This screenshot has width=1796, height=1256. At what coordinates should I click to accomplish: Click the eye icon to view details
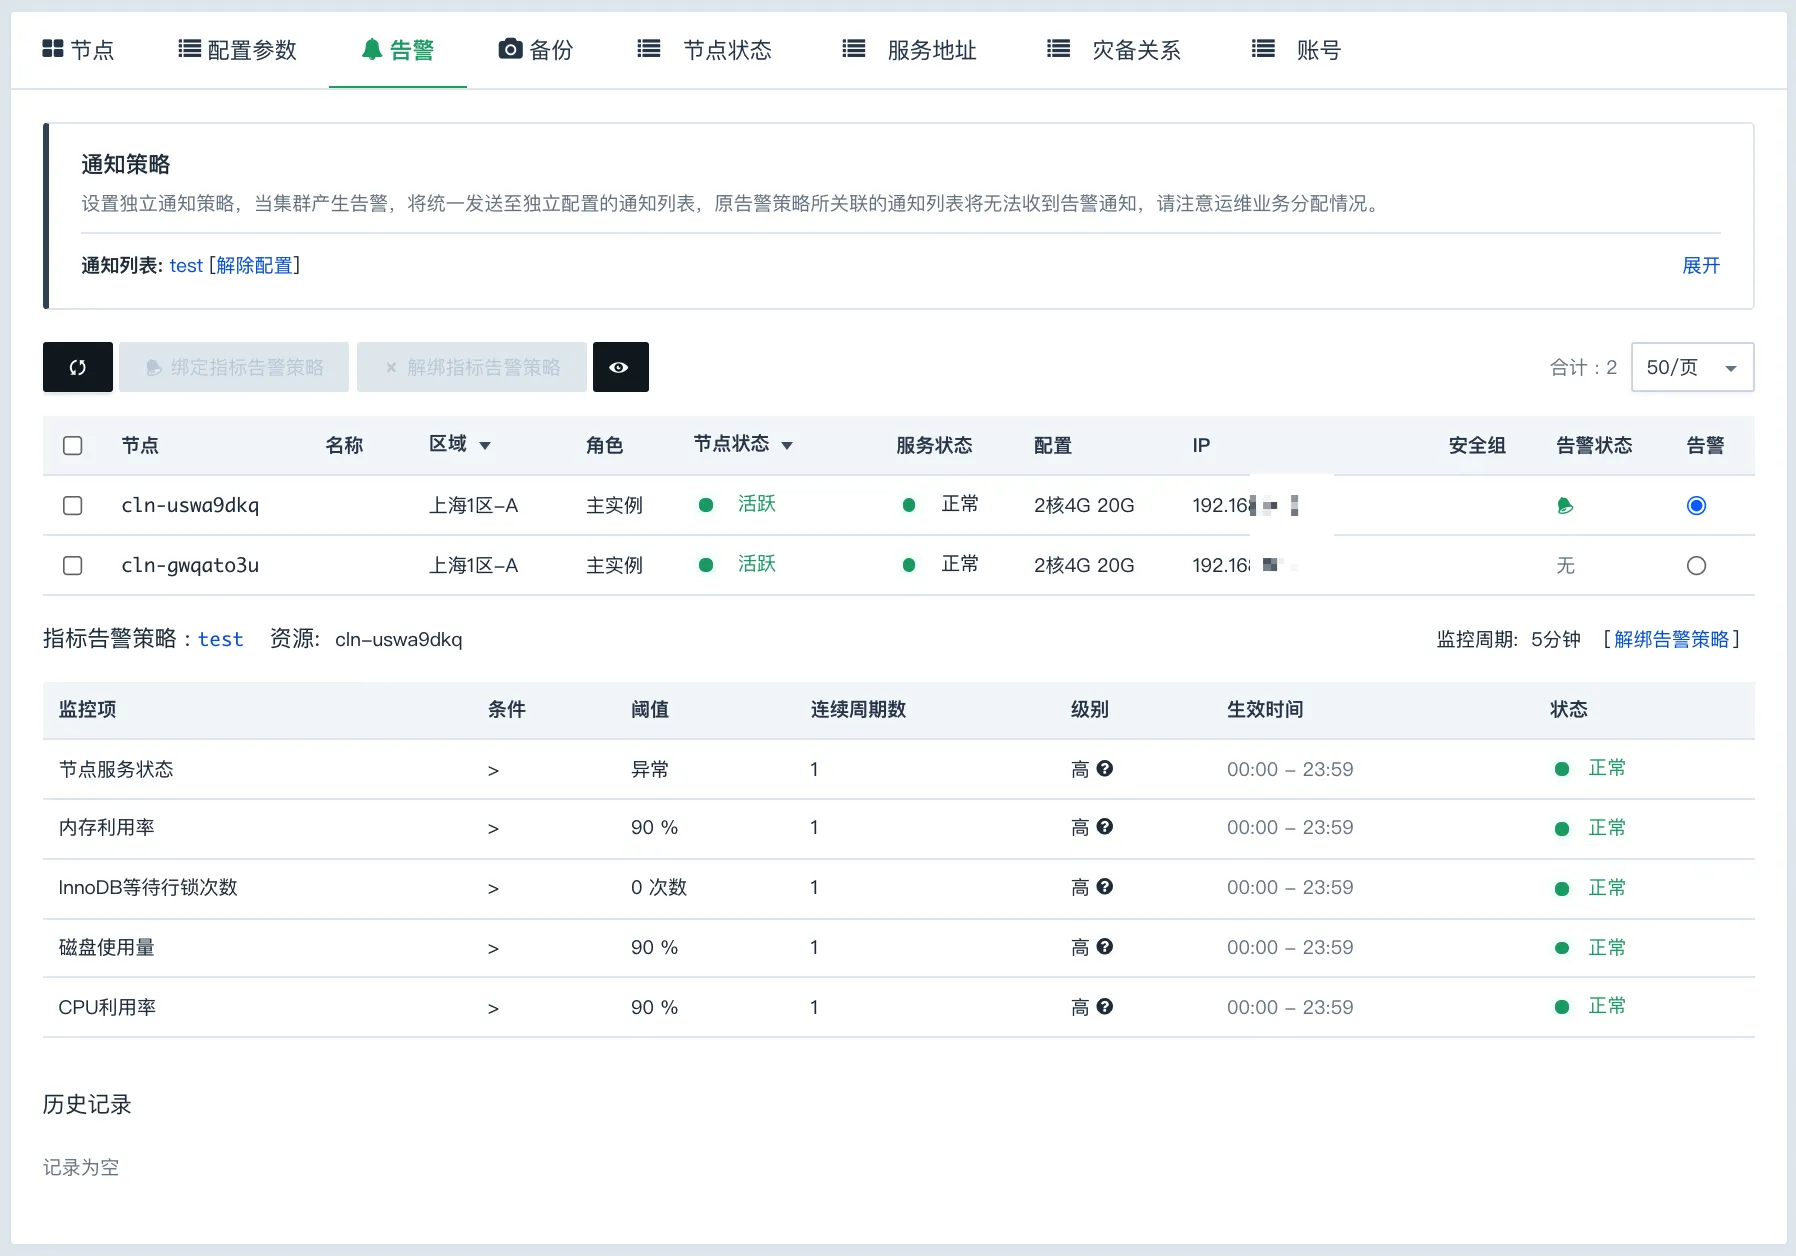pos(620,367)
